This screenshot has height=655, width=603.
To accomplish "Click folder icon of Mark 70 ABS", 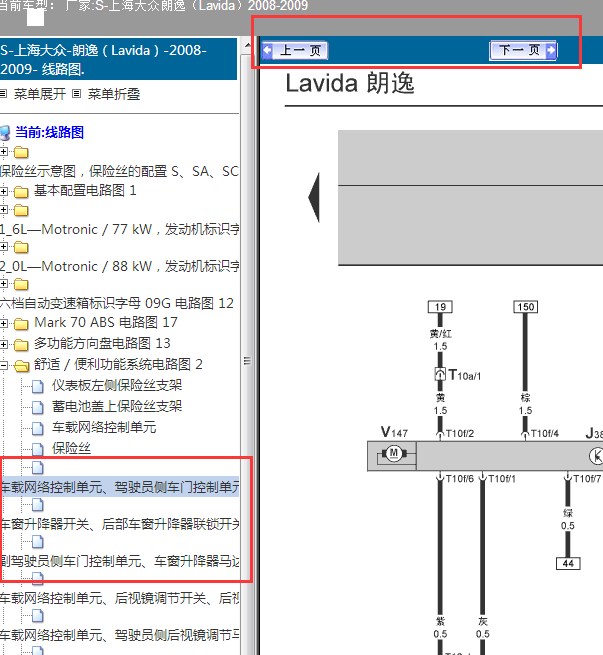I will [21, 324].
